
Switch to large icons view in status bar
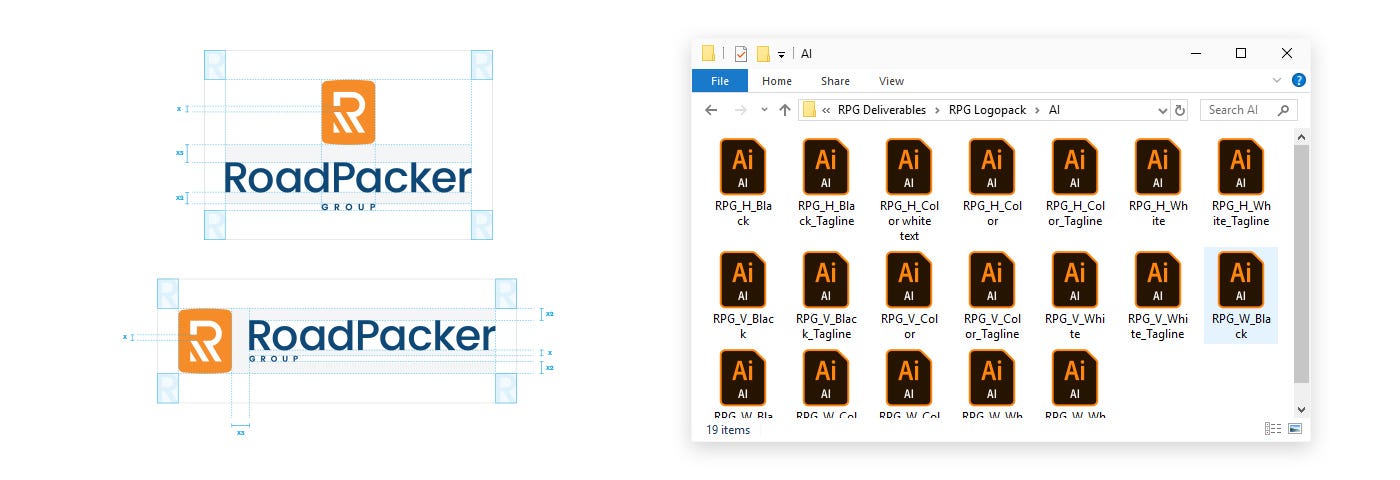coord(1295,429)
